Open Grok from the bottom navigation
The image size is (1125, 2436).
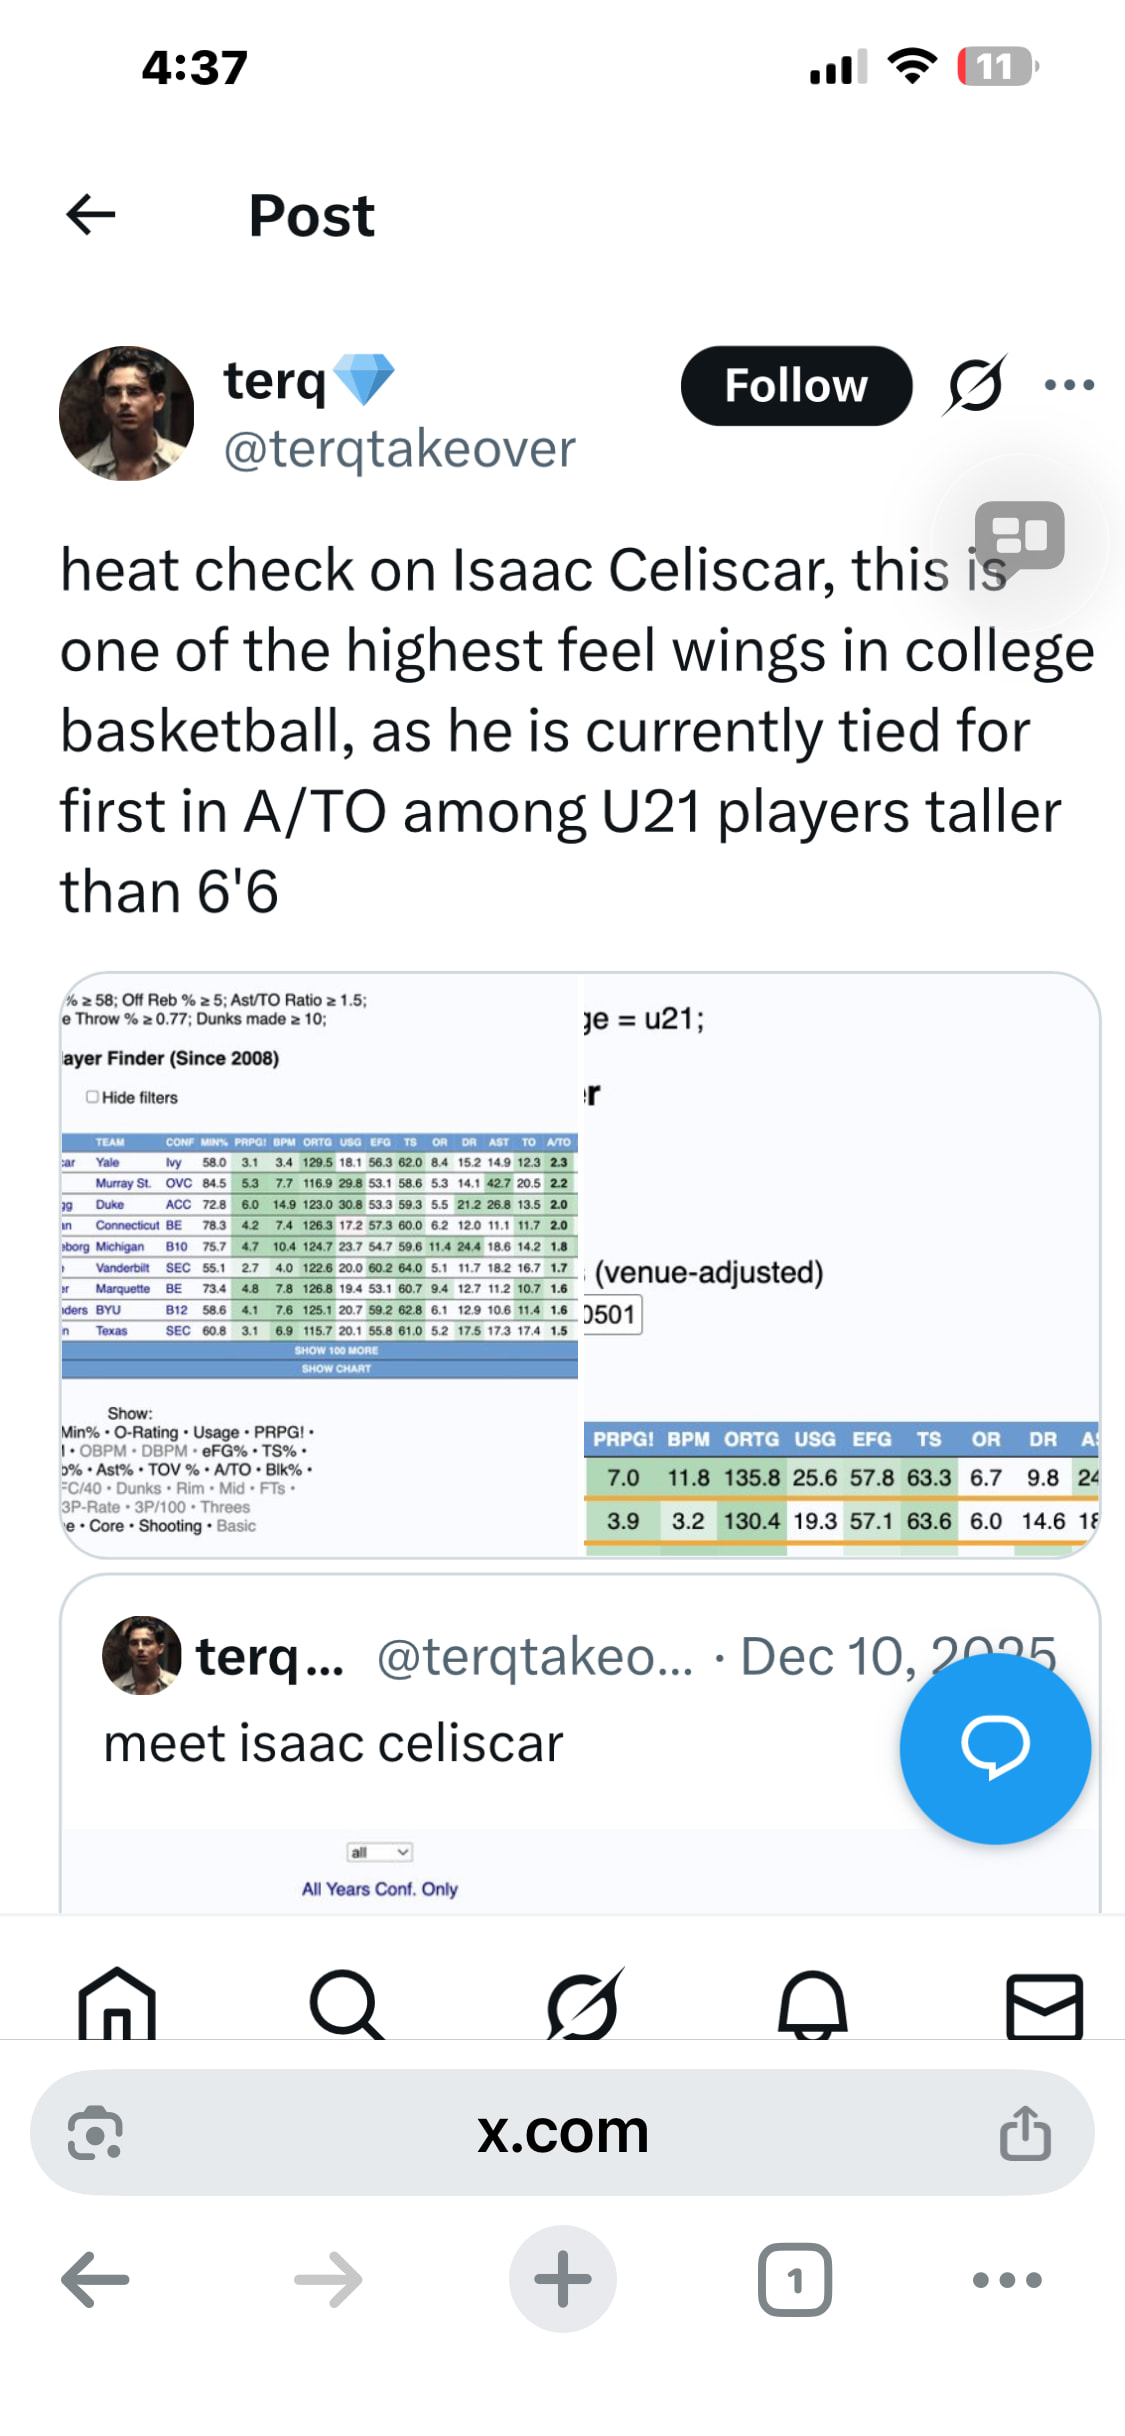click(583, 2004)
